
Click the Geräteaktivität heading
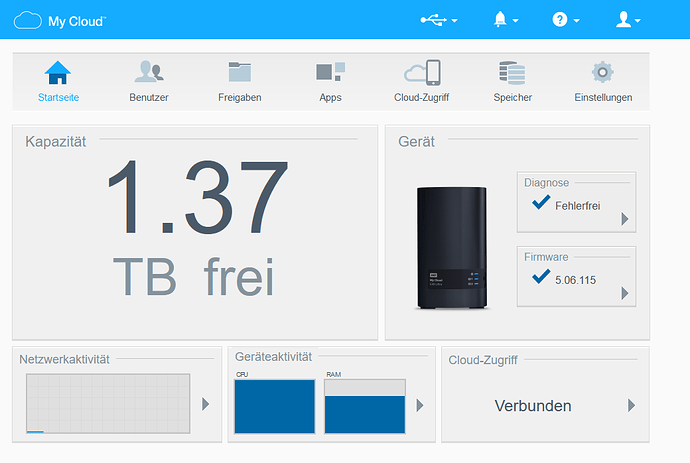click(x=273, y=357)
